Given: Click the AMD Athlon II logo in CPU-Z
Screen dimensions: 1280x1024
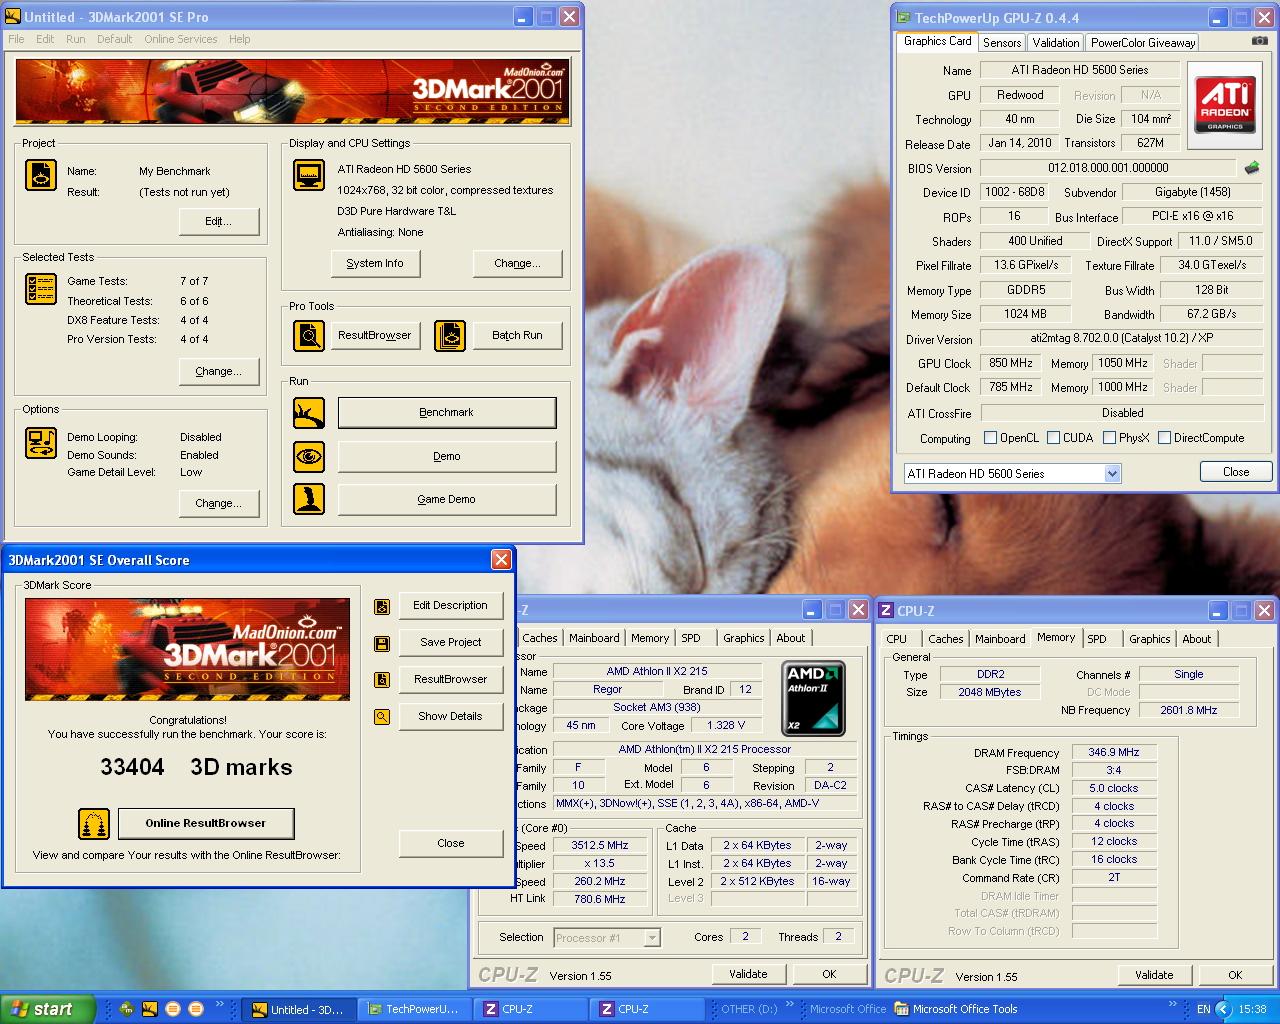Looking at the screenshot, I should tap(812, 698).
